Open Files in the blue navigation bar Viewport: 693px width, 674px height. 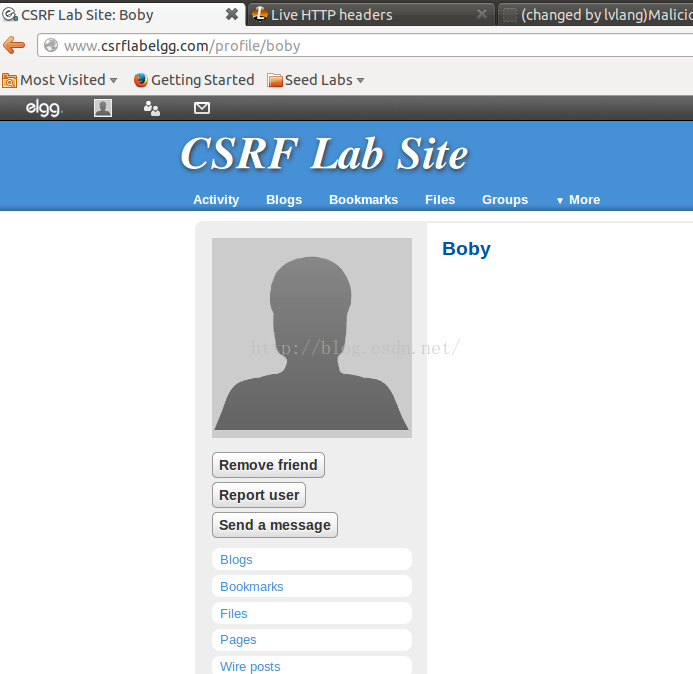point(440,200)
